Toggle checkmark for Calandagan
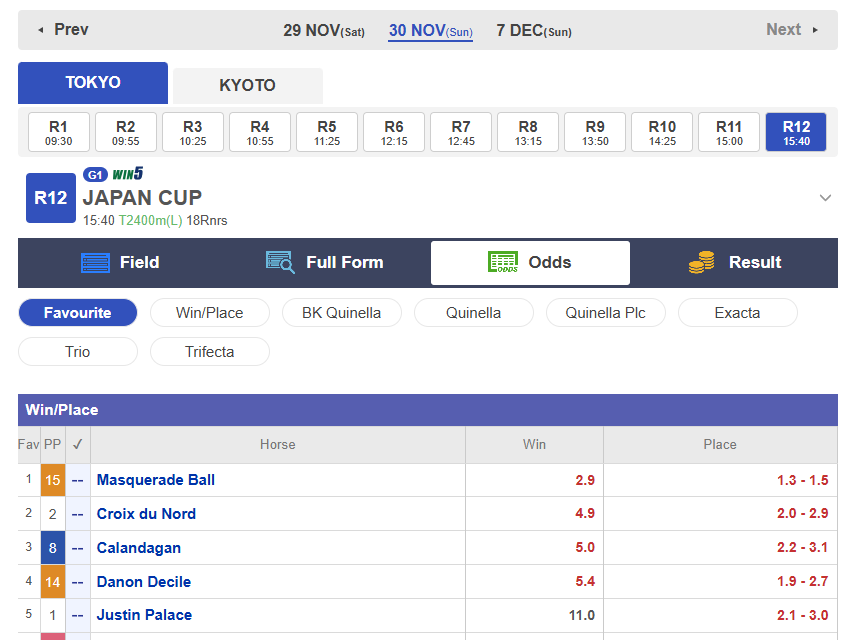858x640 pixels. tap(78, 548)
